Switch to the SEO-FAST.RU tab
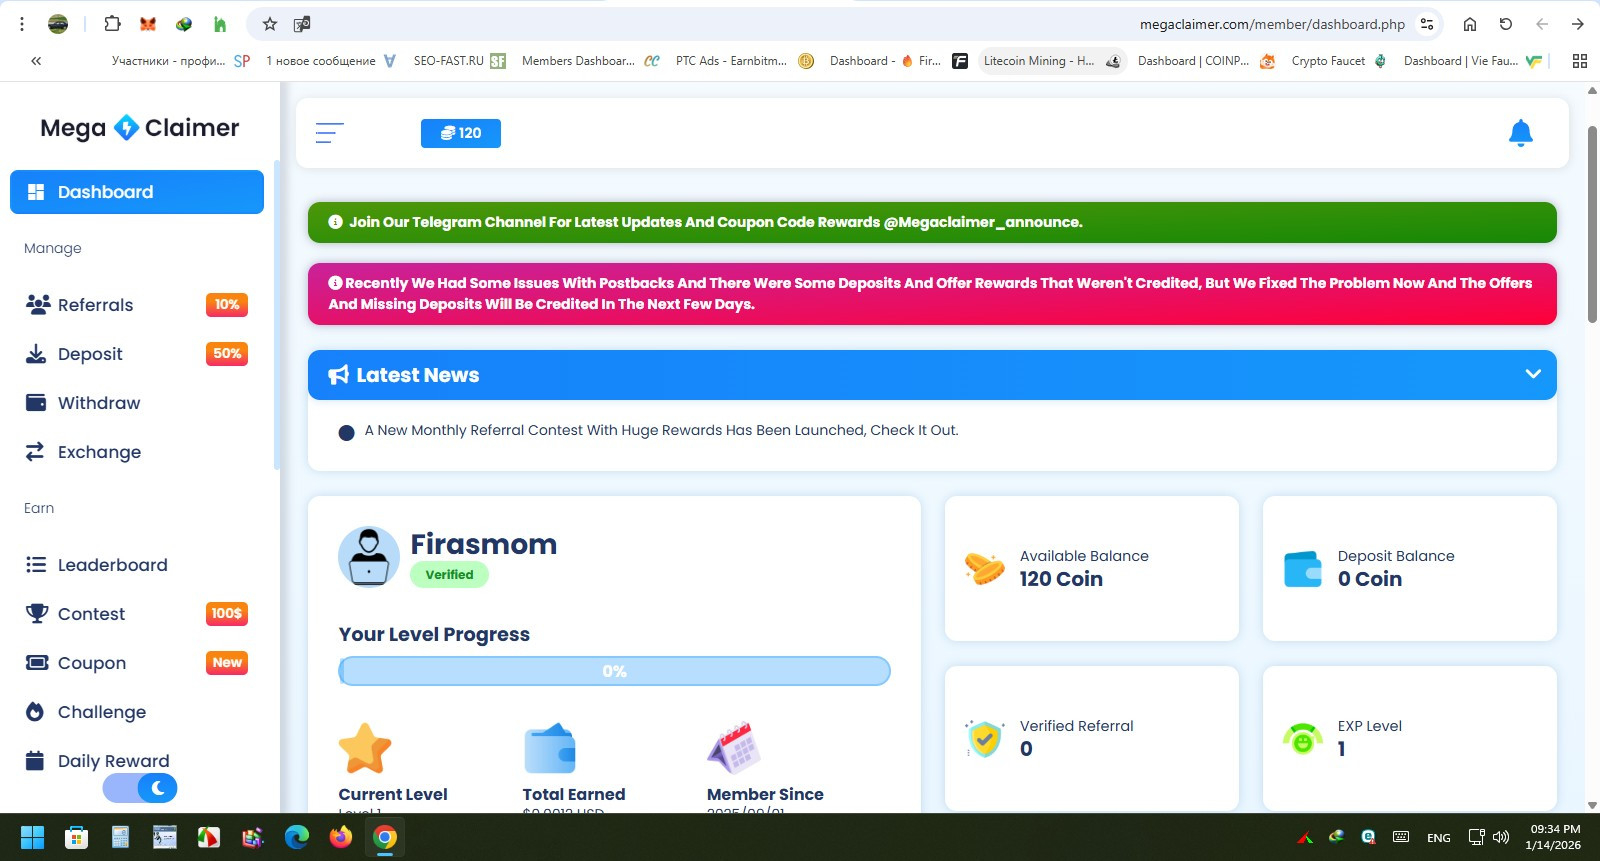 (x=459, y=61)
